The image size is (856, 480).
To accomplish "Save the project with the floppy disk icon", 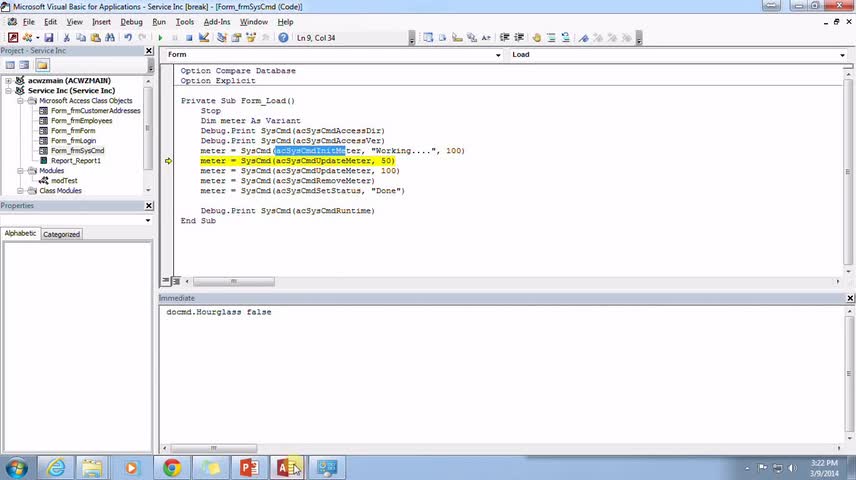I will 49,38.
